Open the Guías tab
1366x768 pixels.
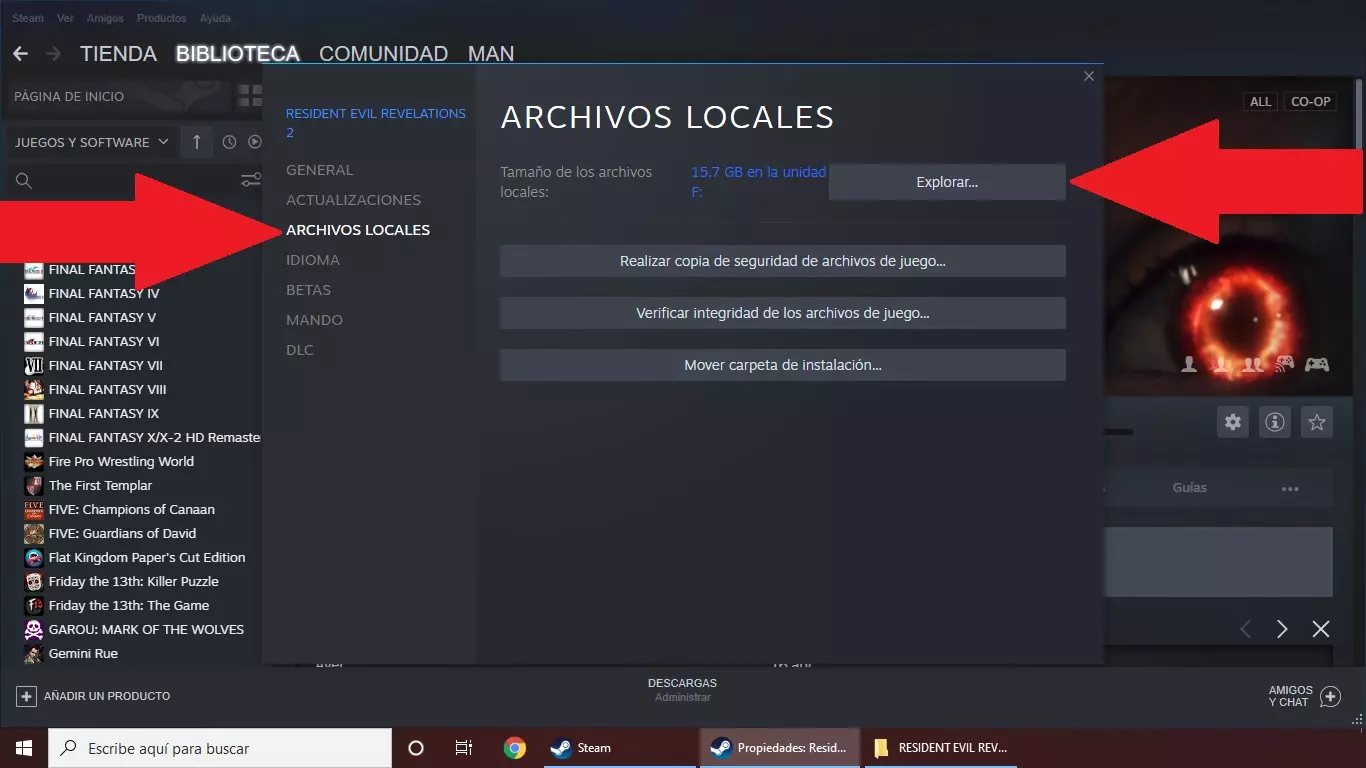coord(1190,488)
